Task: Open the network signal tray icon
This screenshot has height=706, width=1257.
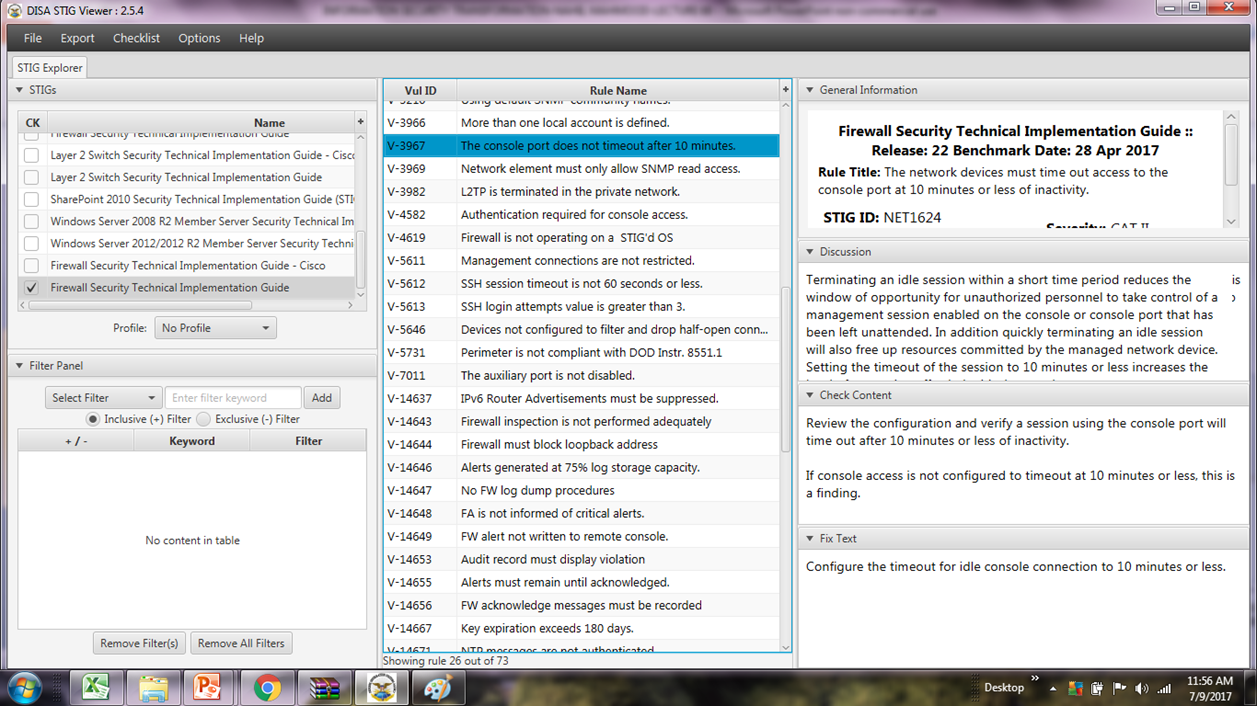Action: [x=1164, y=689]
